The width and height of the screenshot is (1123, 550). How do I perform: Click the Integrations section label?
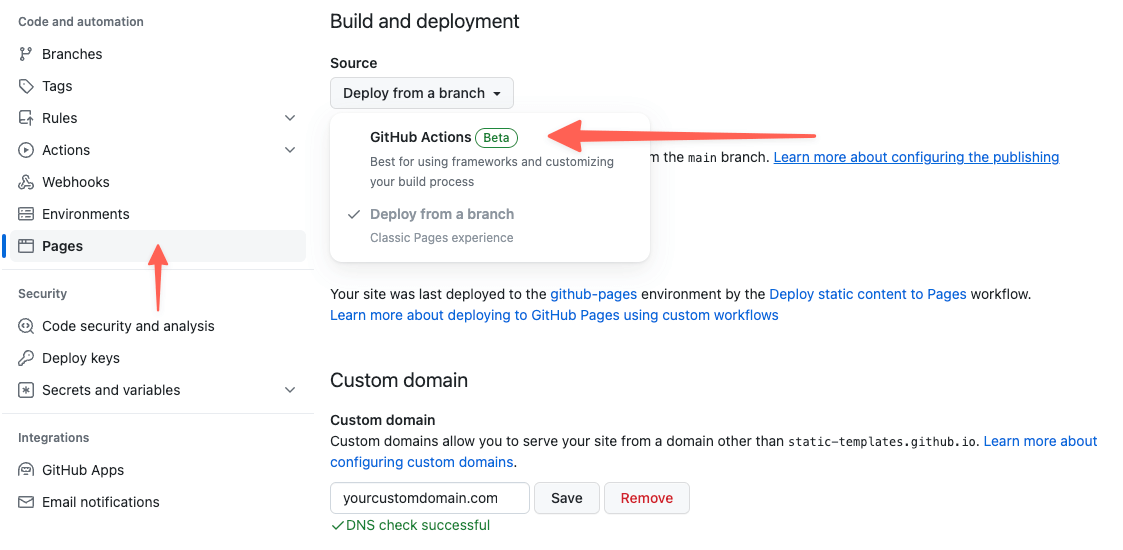click(x=54, y=438)
